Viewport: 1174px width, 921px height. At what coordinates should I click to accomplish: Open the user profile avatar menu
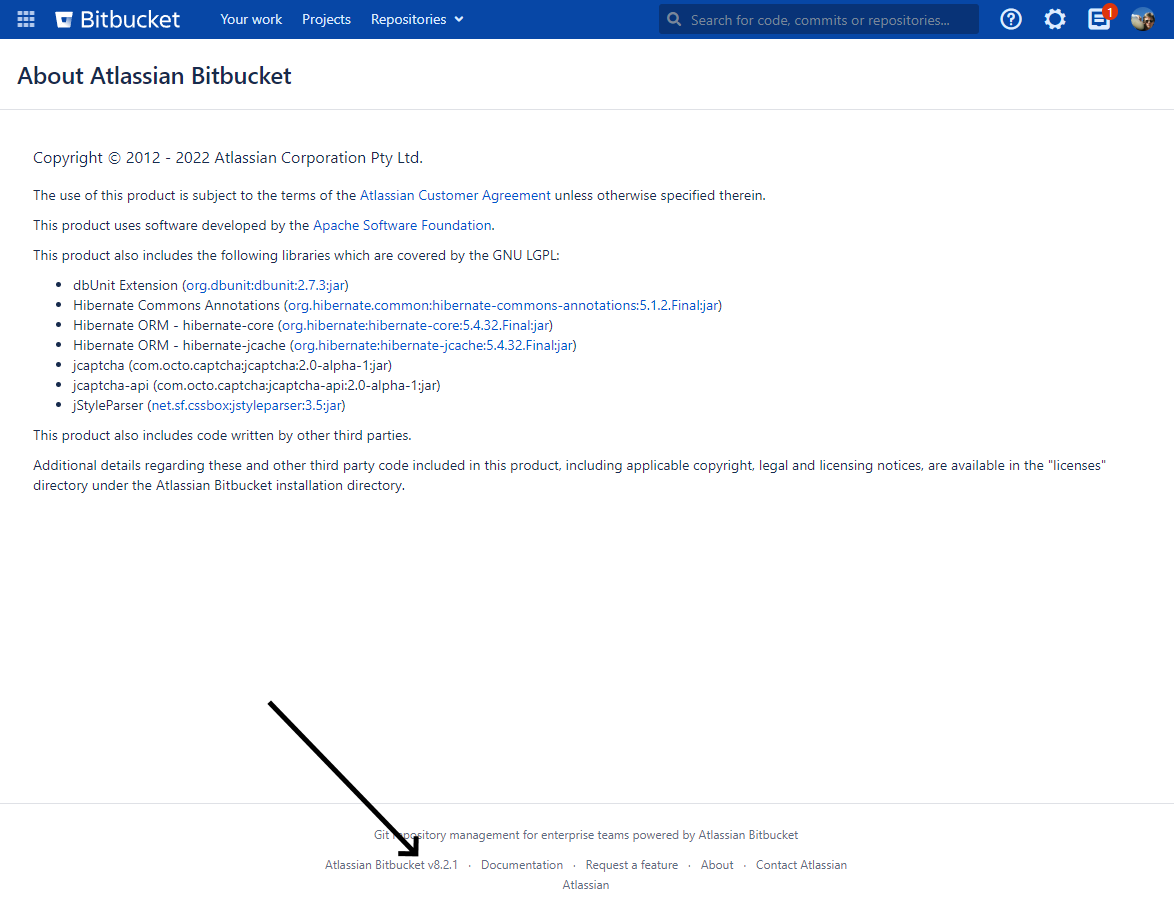(x=1143, y=19)
